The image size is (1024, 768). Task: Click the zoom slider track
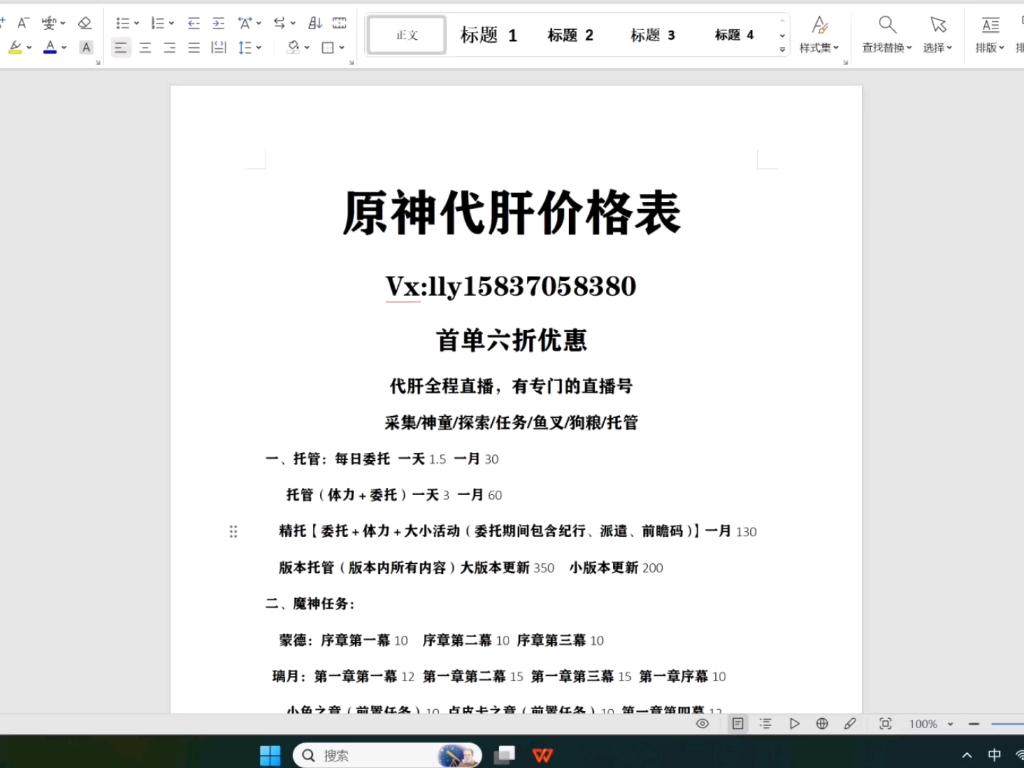pos(1007,724)
